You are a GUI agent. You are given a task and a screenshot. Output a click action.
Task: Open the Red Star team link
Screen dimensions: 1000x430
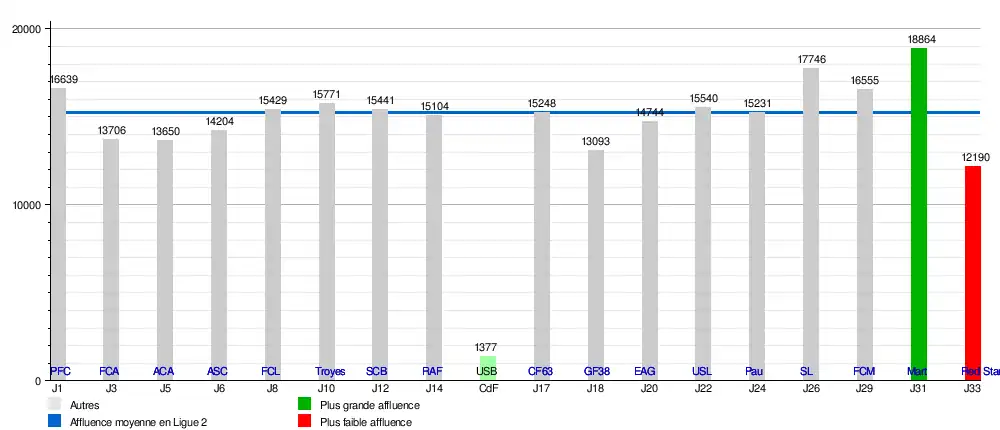coord(980,372)
